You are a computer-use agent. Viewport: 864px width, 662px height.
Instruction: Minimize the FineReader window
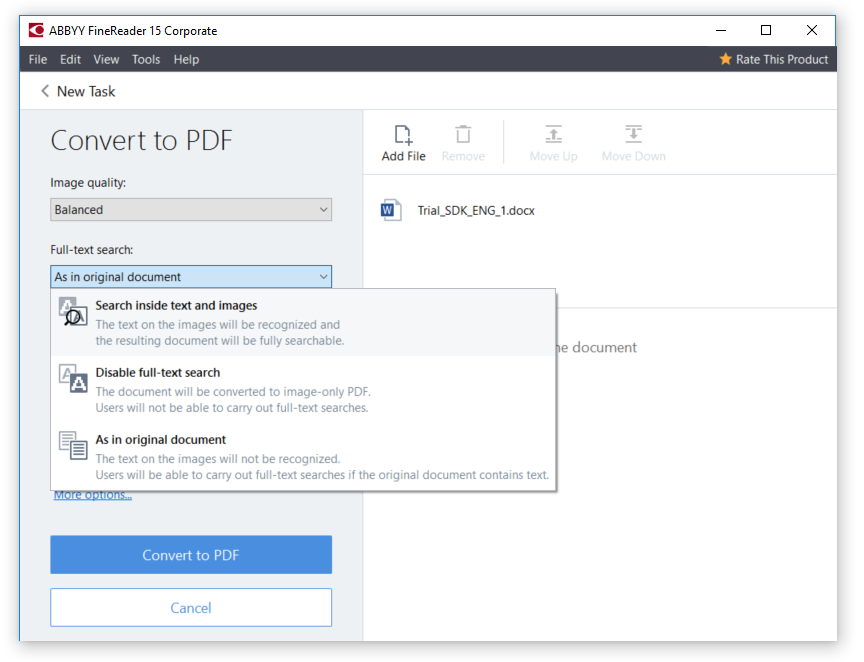pos(720,30)
